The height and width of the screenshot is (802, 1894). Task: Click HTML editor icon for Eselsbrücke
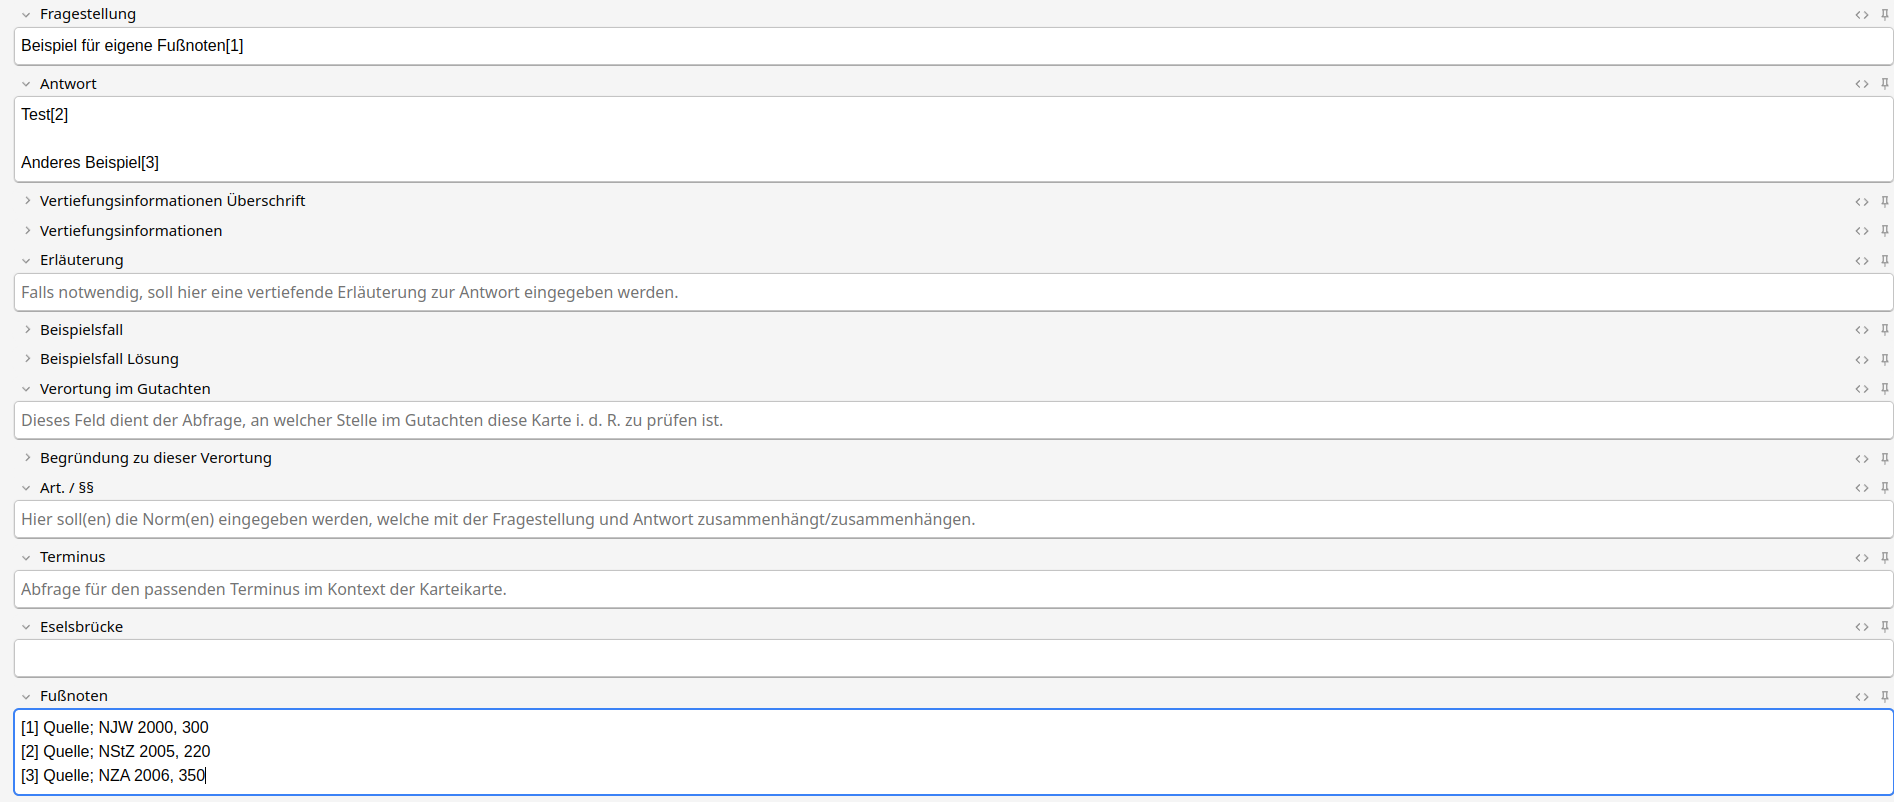pos(1861,628)
